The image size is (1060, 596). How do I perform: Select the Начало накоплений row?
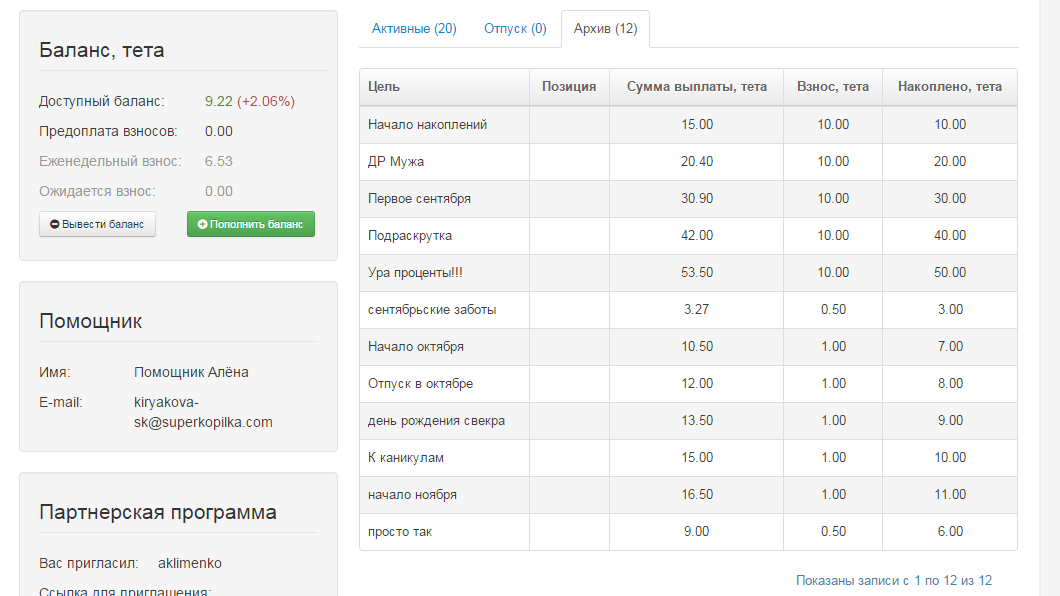pos(427,125)
